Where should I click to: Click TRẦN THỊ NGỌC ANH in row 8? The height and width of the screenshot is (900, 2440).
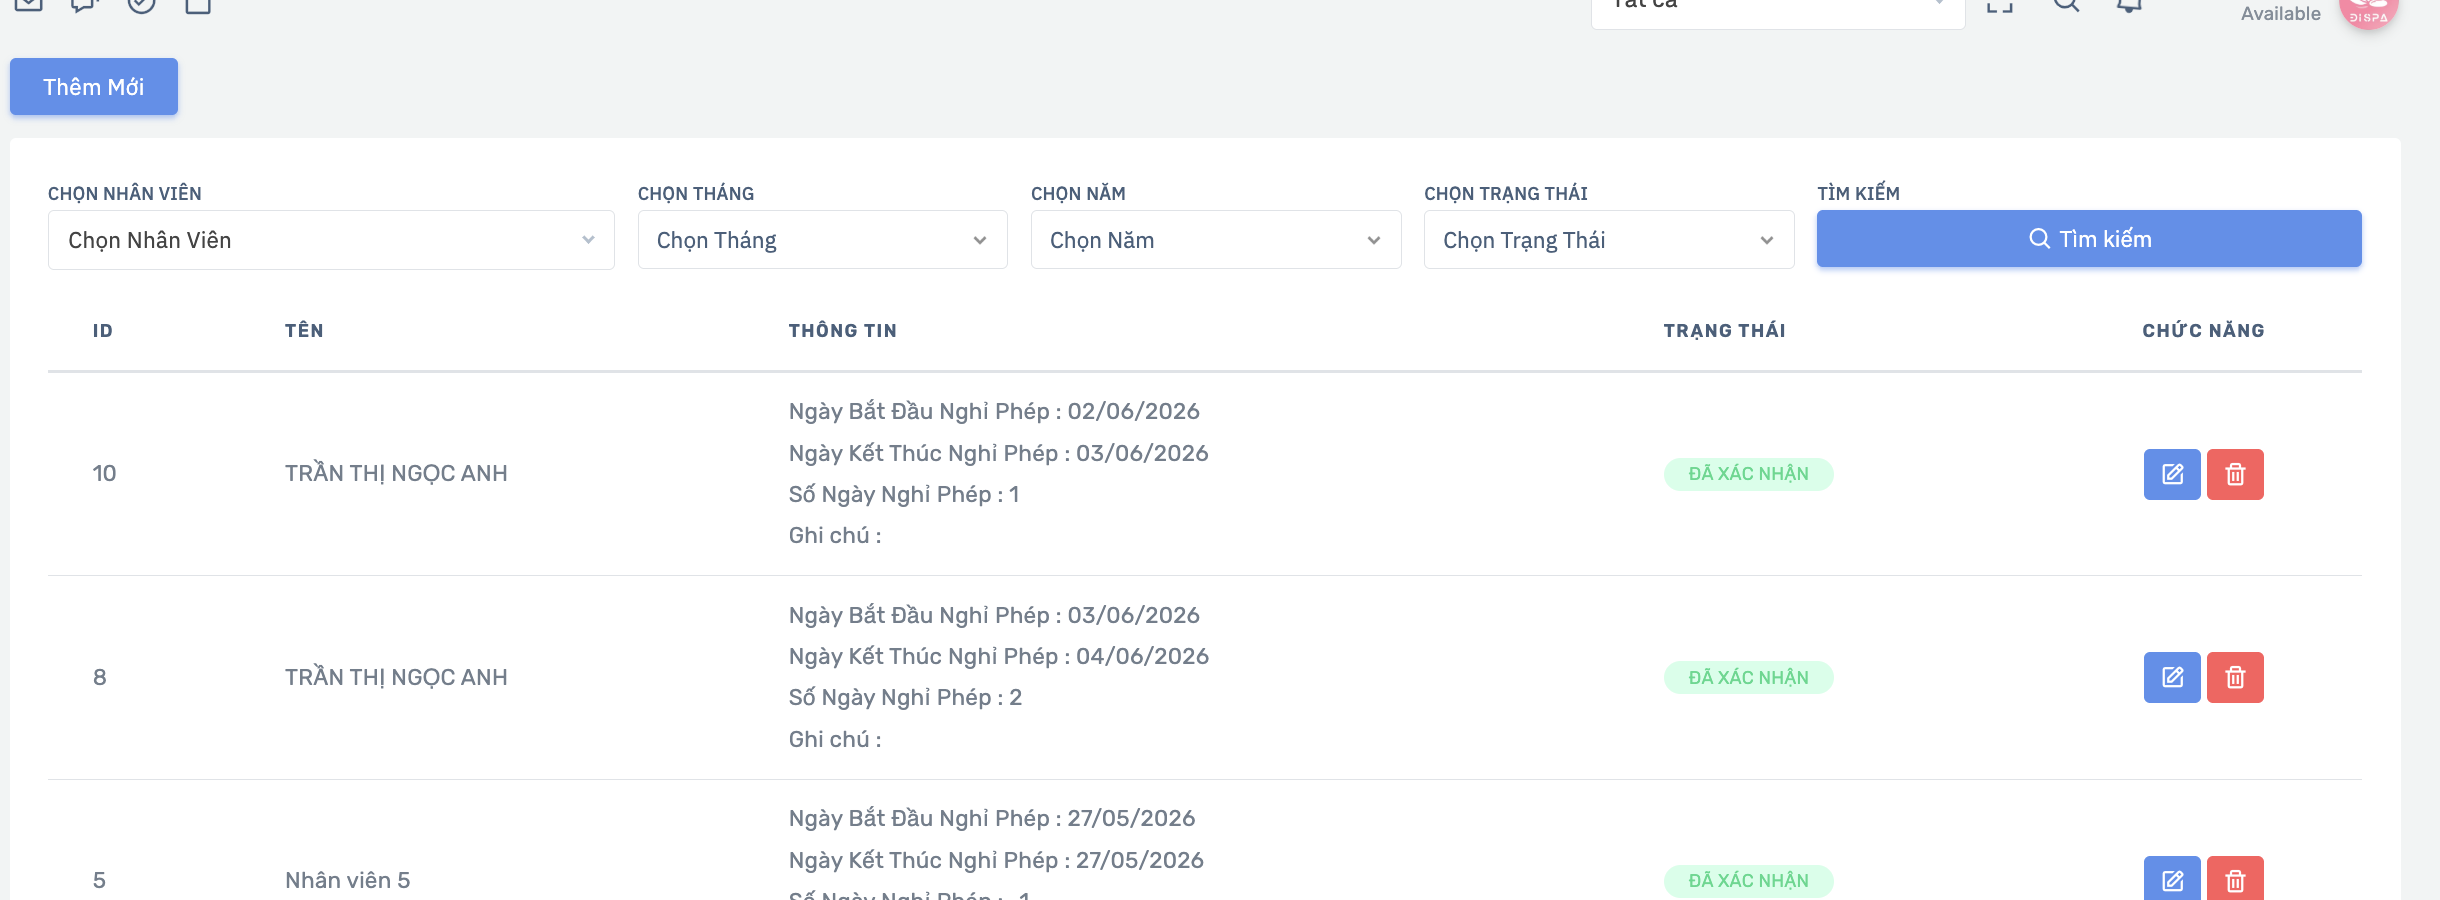pos(396,677)
